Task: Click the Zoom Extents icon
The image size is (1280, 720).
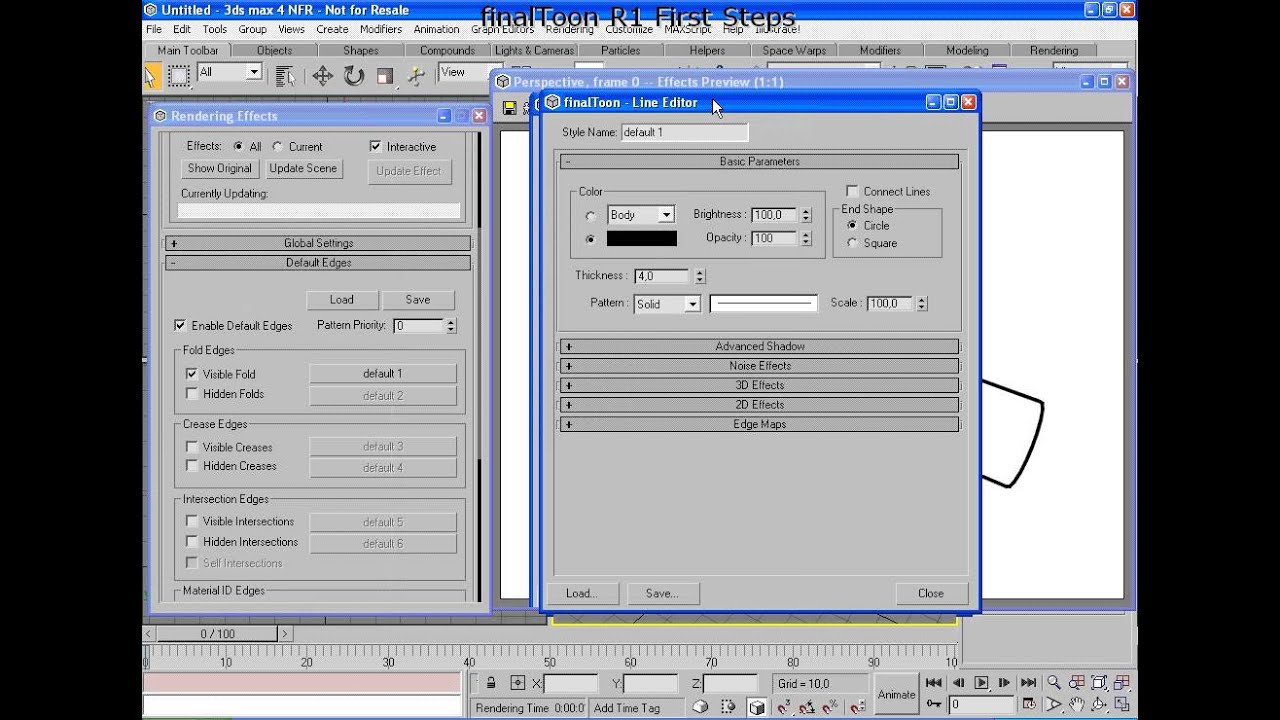Action: coord(1099,683)
